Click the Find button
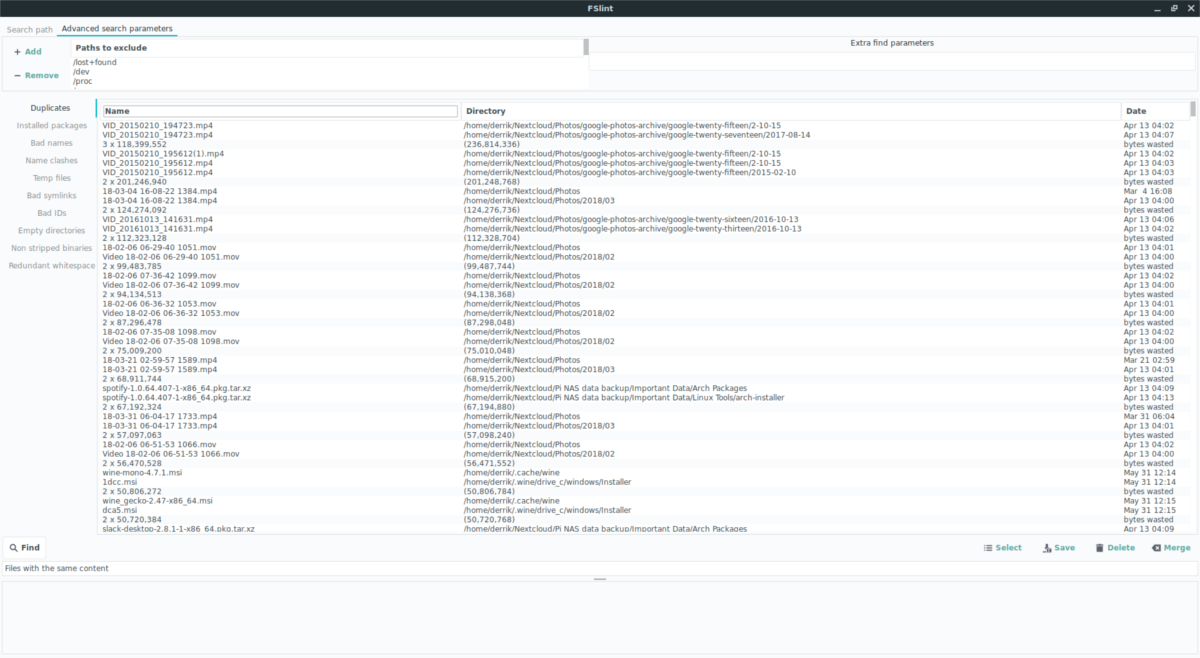Viewport: 1200px width, 658px height. point(24,548)
